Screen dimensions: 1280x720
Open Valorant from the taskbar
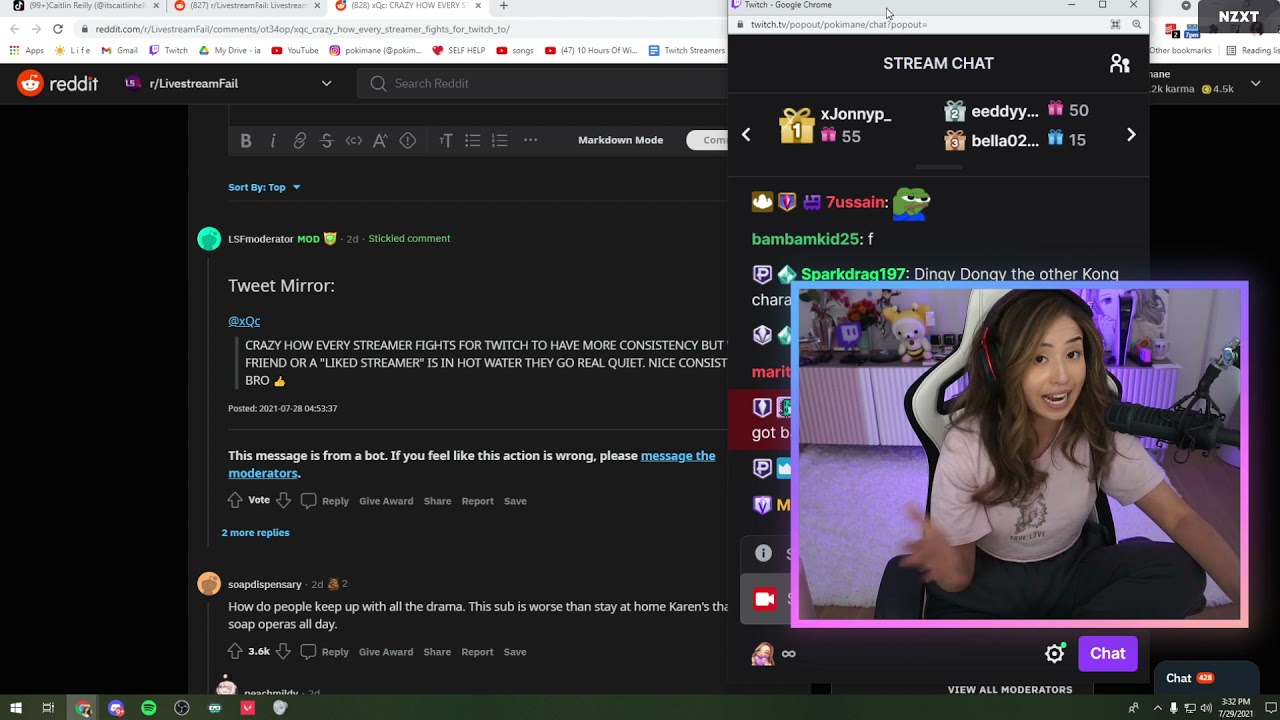[248, 708]
